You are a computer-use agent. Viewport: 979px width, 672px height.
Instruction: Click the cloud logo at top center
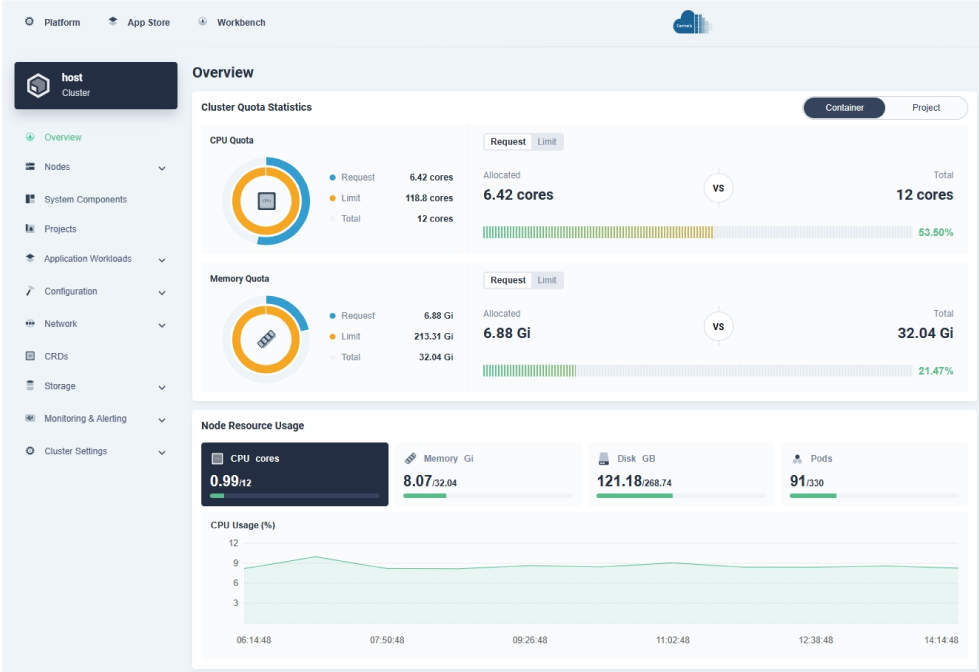[690, 23]
